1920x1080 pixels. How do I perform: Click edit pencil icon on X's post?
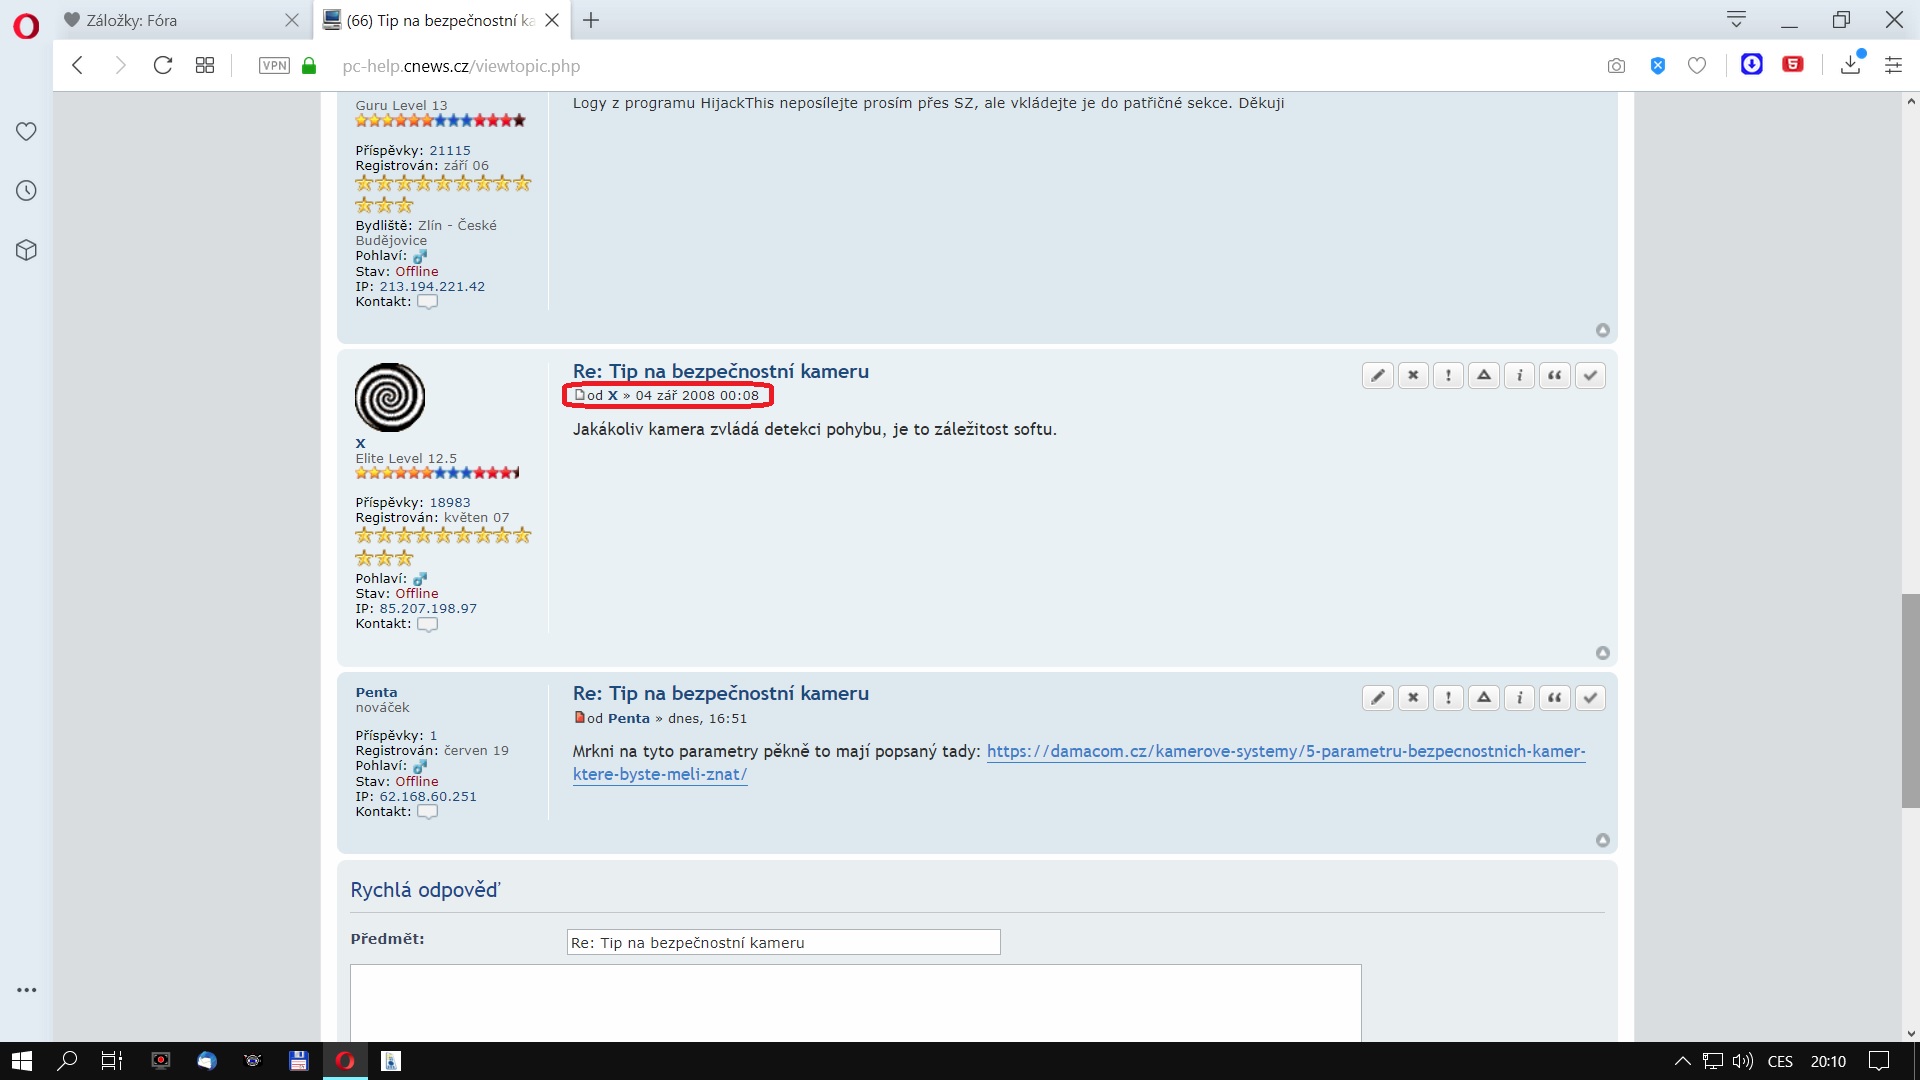pyautogui.click(x=1377, y=375)
